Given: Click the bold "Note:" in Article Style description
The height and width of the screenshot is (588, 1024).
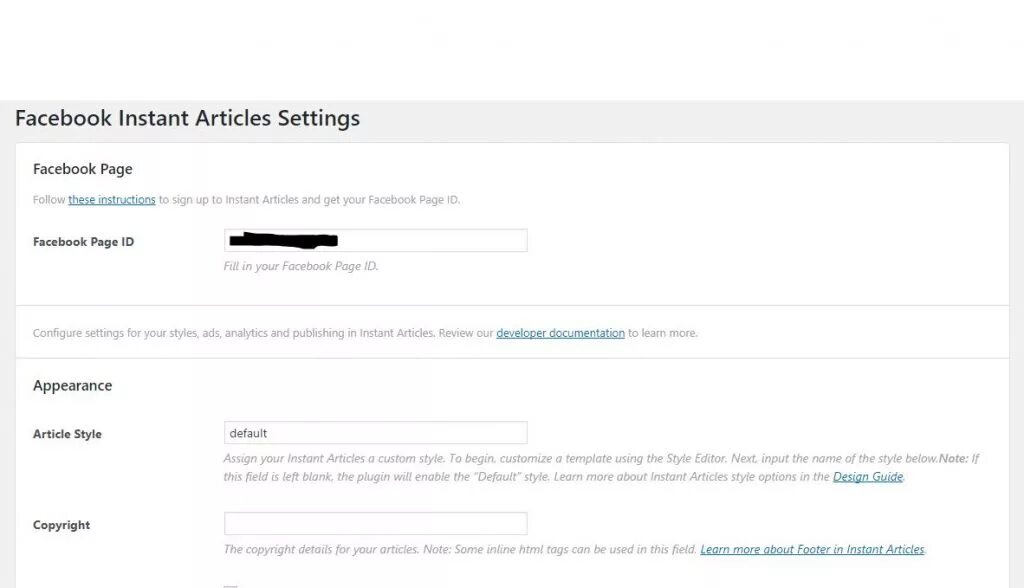Looking at the screenshot, I should click(953, 459).
